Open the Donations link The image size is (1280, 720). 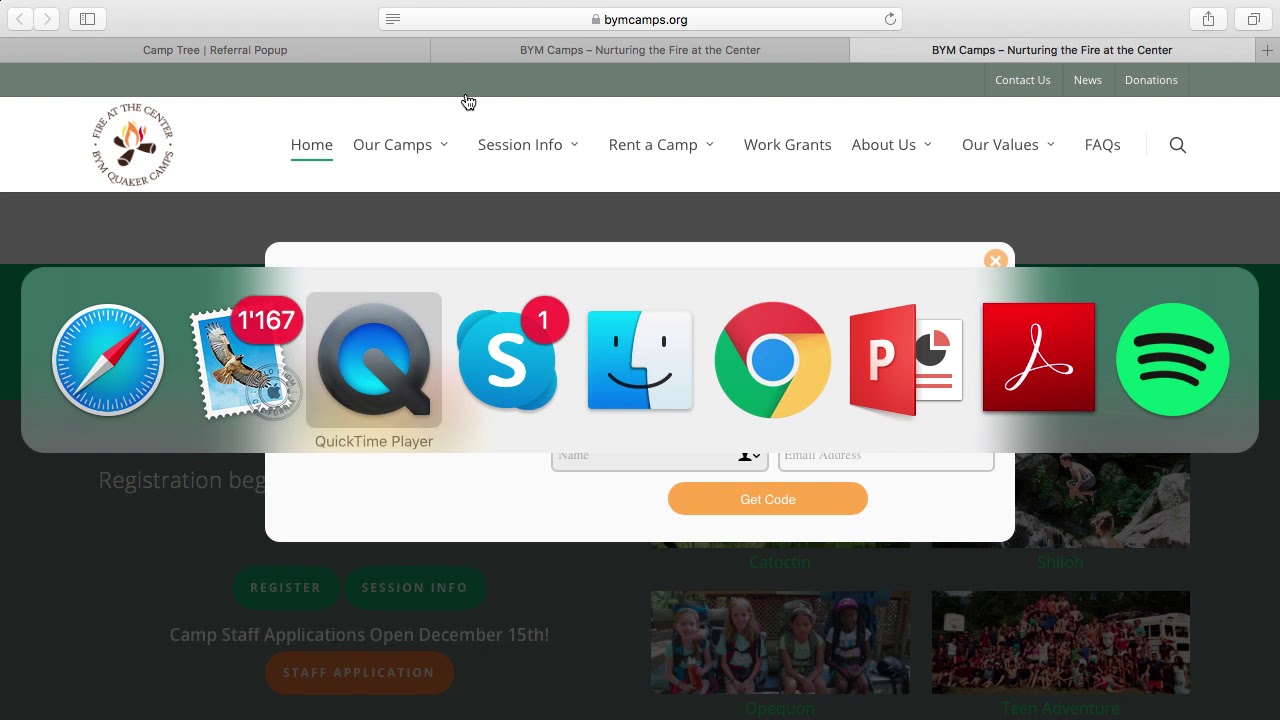1151,80
